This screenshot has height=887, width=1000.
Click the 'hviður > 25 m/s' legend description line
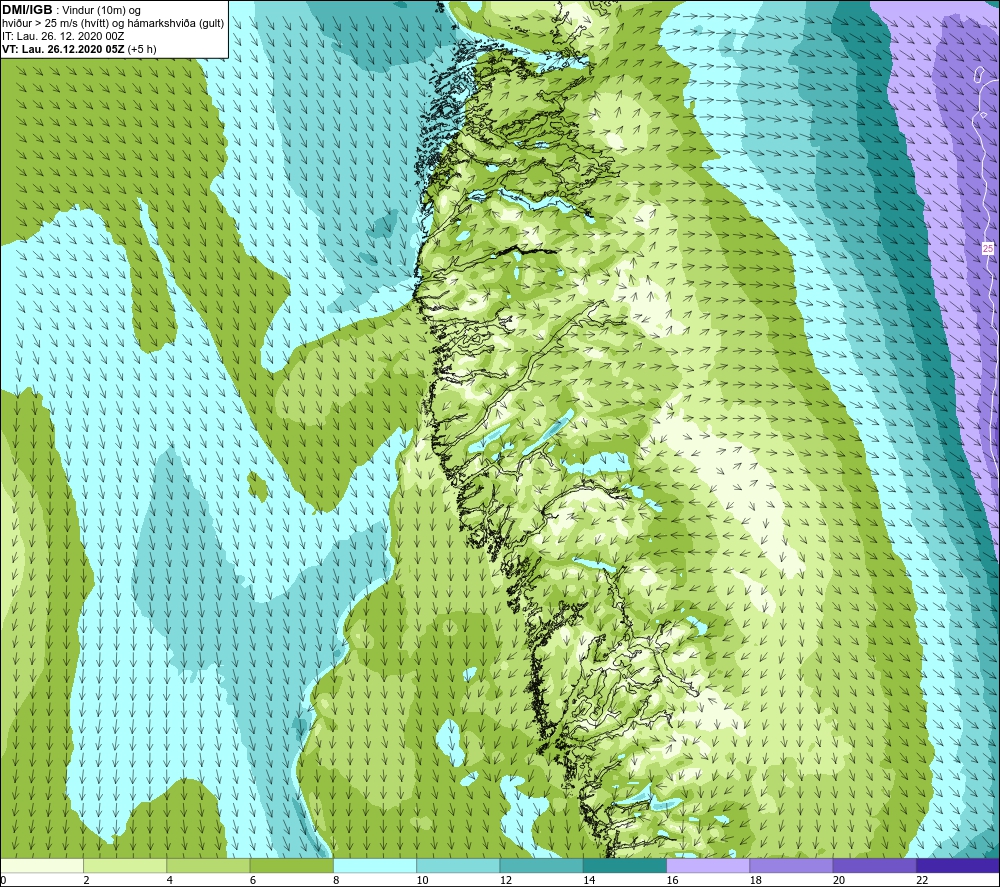click(114, 24)
